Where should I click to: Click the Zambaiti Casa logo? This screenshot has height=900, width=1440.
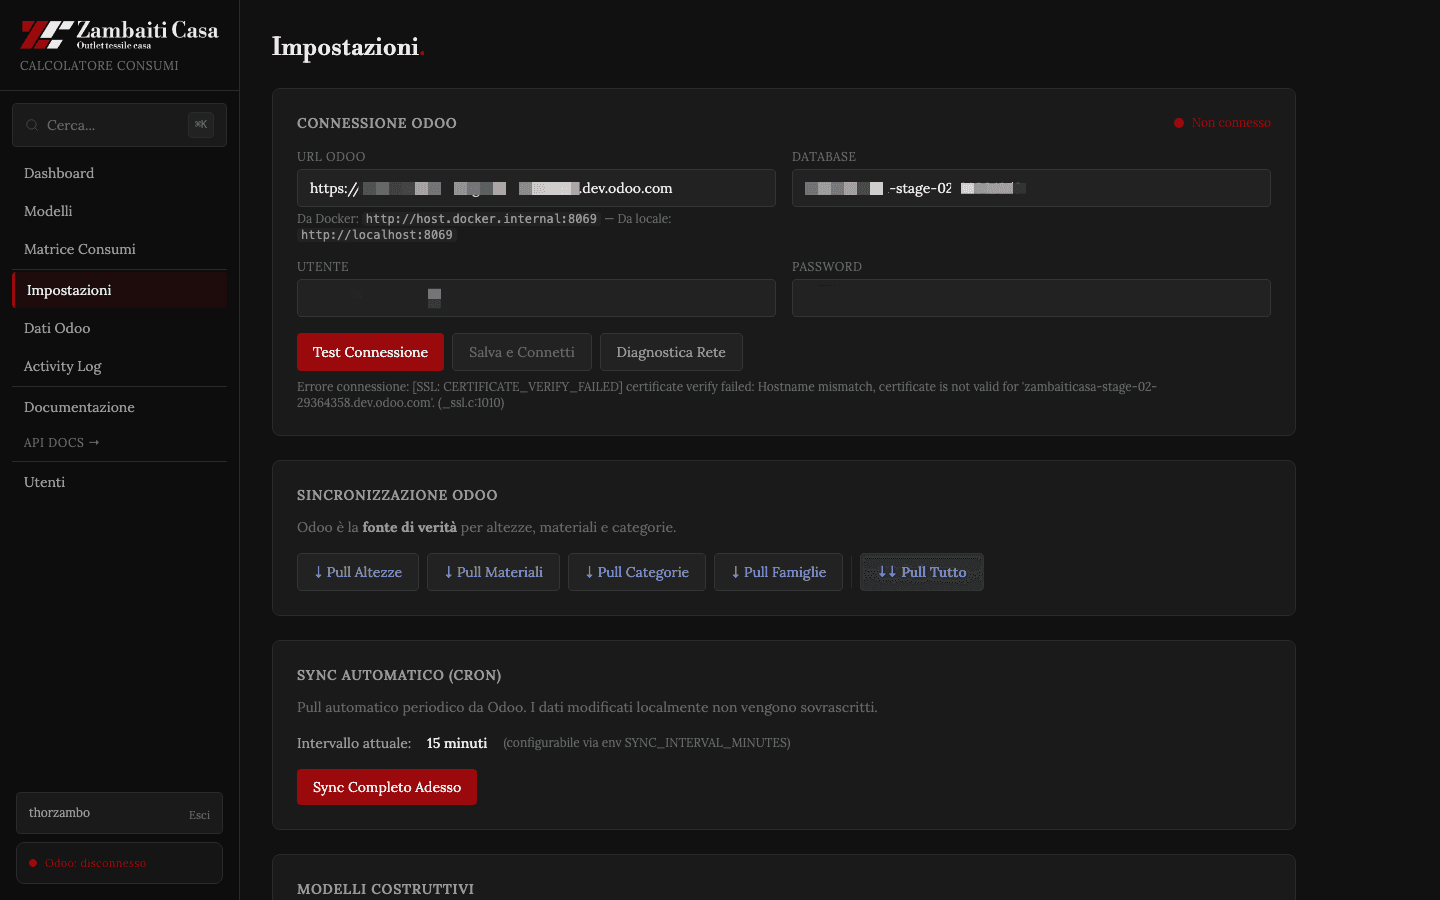[120, 34]
